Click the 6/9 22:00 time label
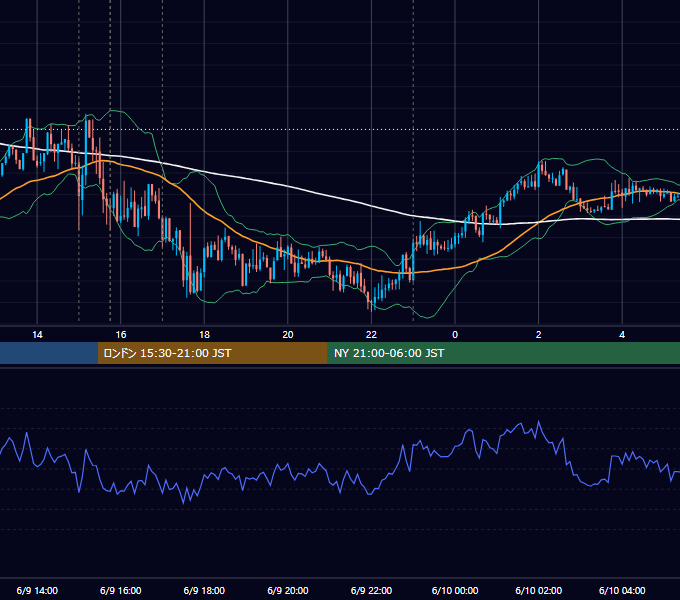 tap(371, 590)
